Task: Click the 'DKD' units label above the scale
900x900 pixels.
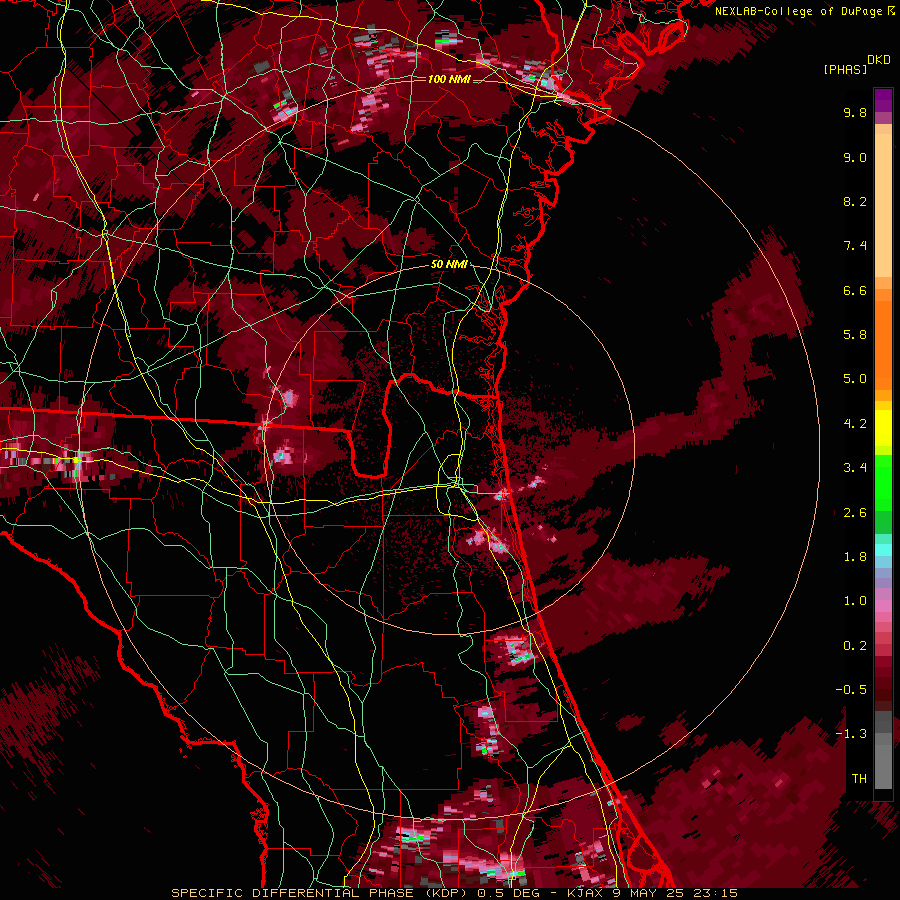Action: tap(879, 60)
